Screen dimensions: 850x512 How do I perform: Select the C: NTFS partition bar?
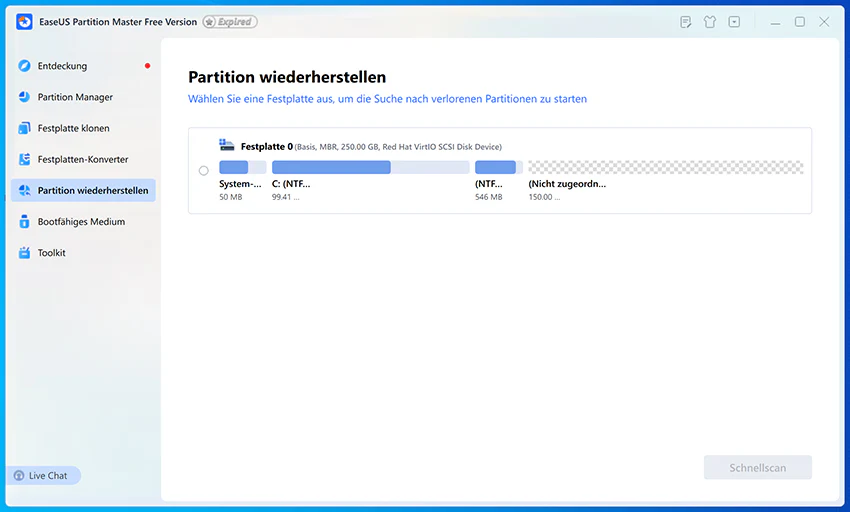coord(370,167)
